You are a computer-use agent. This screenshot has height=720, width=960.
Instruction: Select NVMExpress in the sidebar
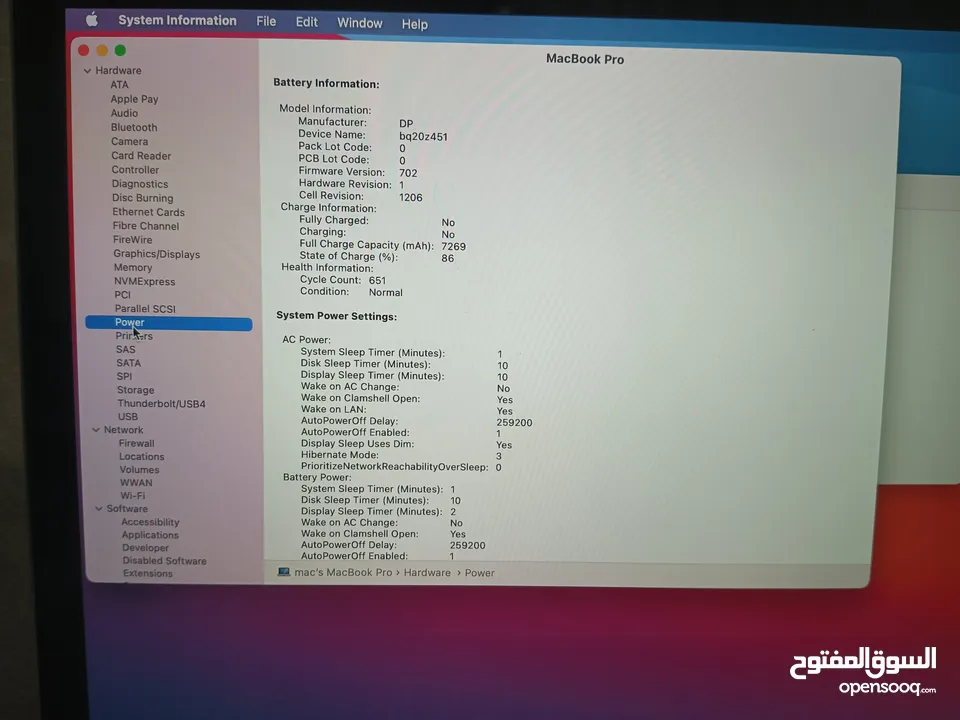[144, 282]
